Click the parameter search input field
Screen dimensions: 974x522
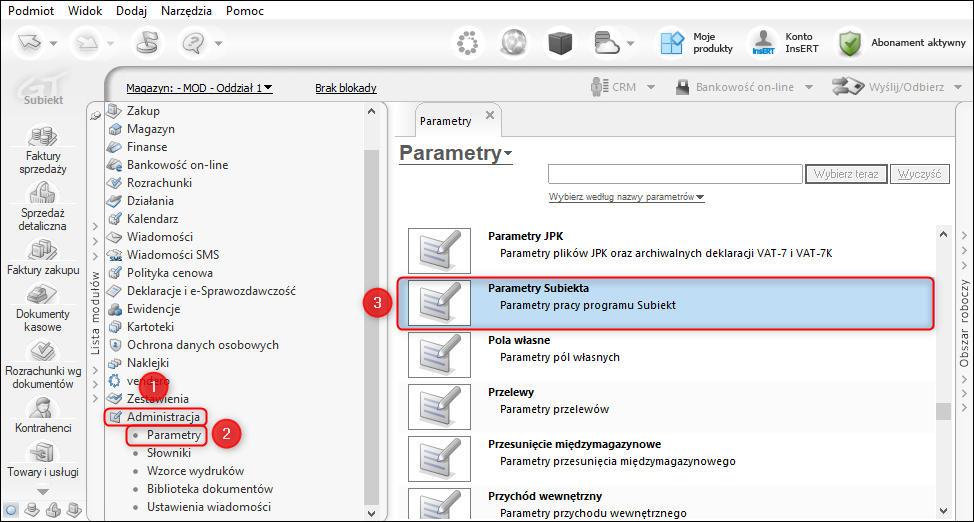675,174
